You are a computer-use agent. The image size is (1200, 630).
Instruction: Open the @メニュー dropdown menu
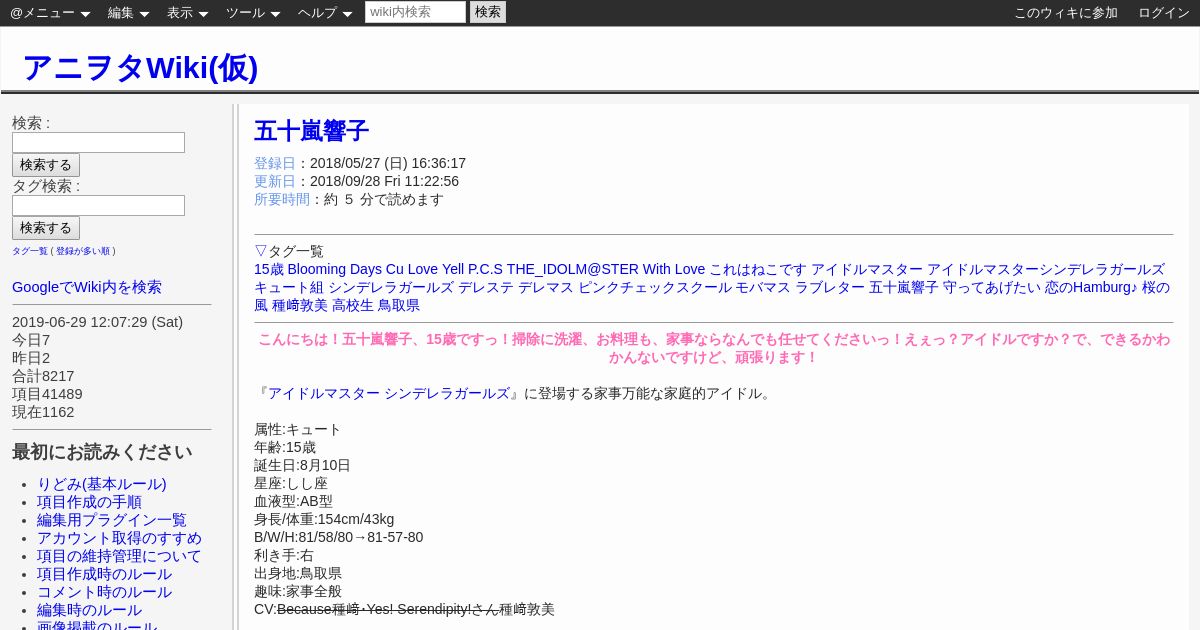click(x=50, y=13)
